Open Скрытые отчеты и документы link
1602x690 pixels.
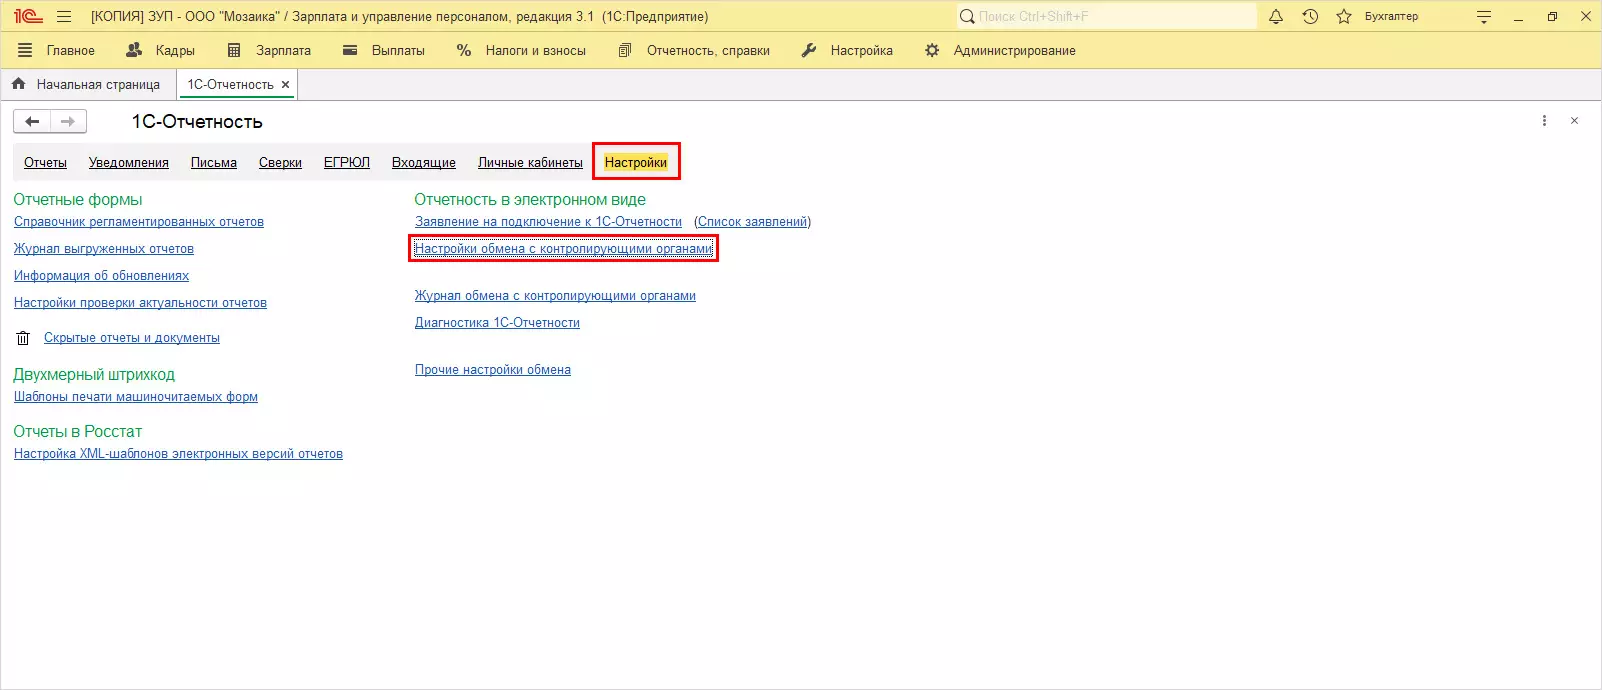(132, 338)
